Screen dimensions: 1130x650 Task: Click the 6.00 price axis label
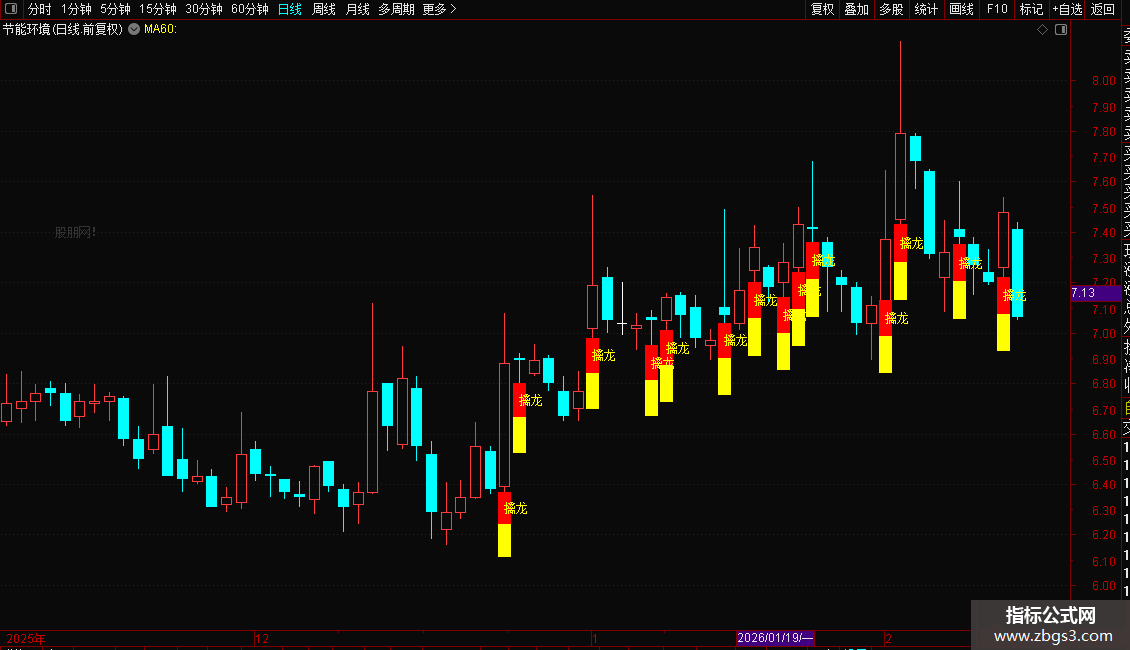1104,586
